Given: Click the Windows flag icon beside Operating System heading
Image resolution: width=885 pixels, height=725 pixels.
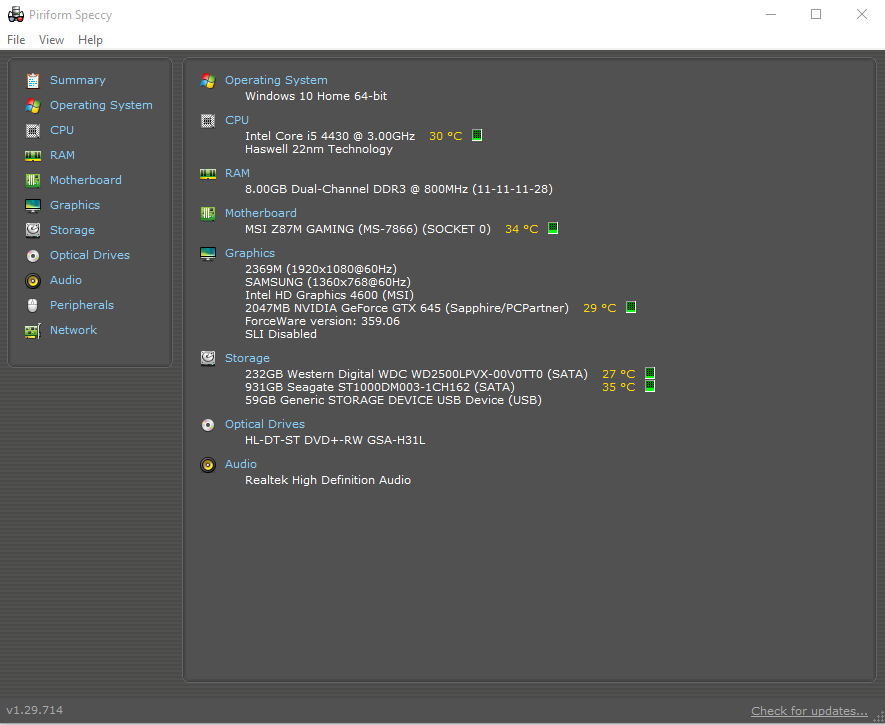Looking at the screenshot, I should click(x=208, y=81).
